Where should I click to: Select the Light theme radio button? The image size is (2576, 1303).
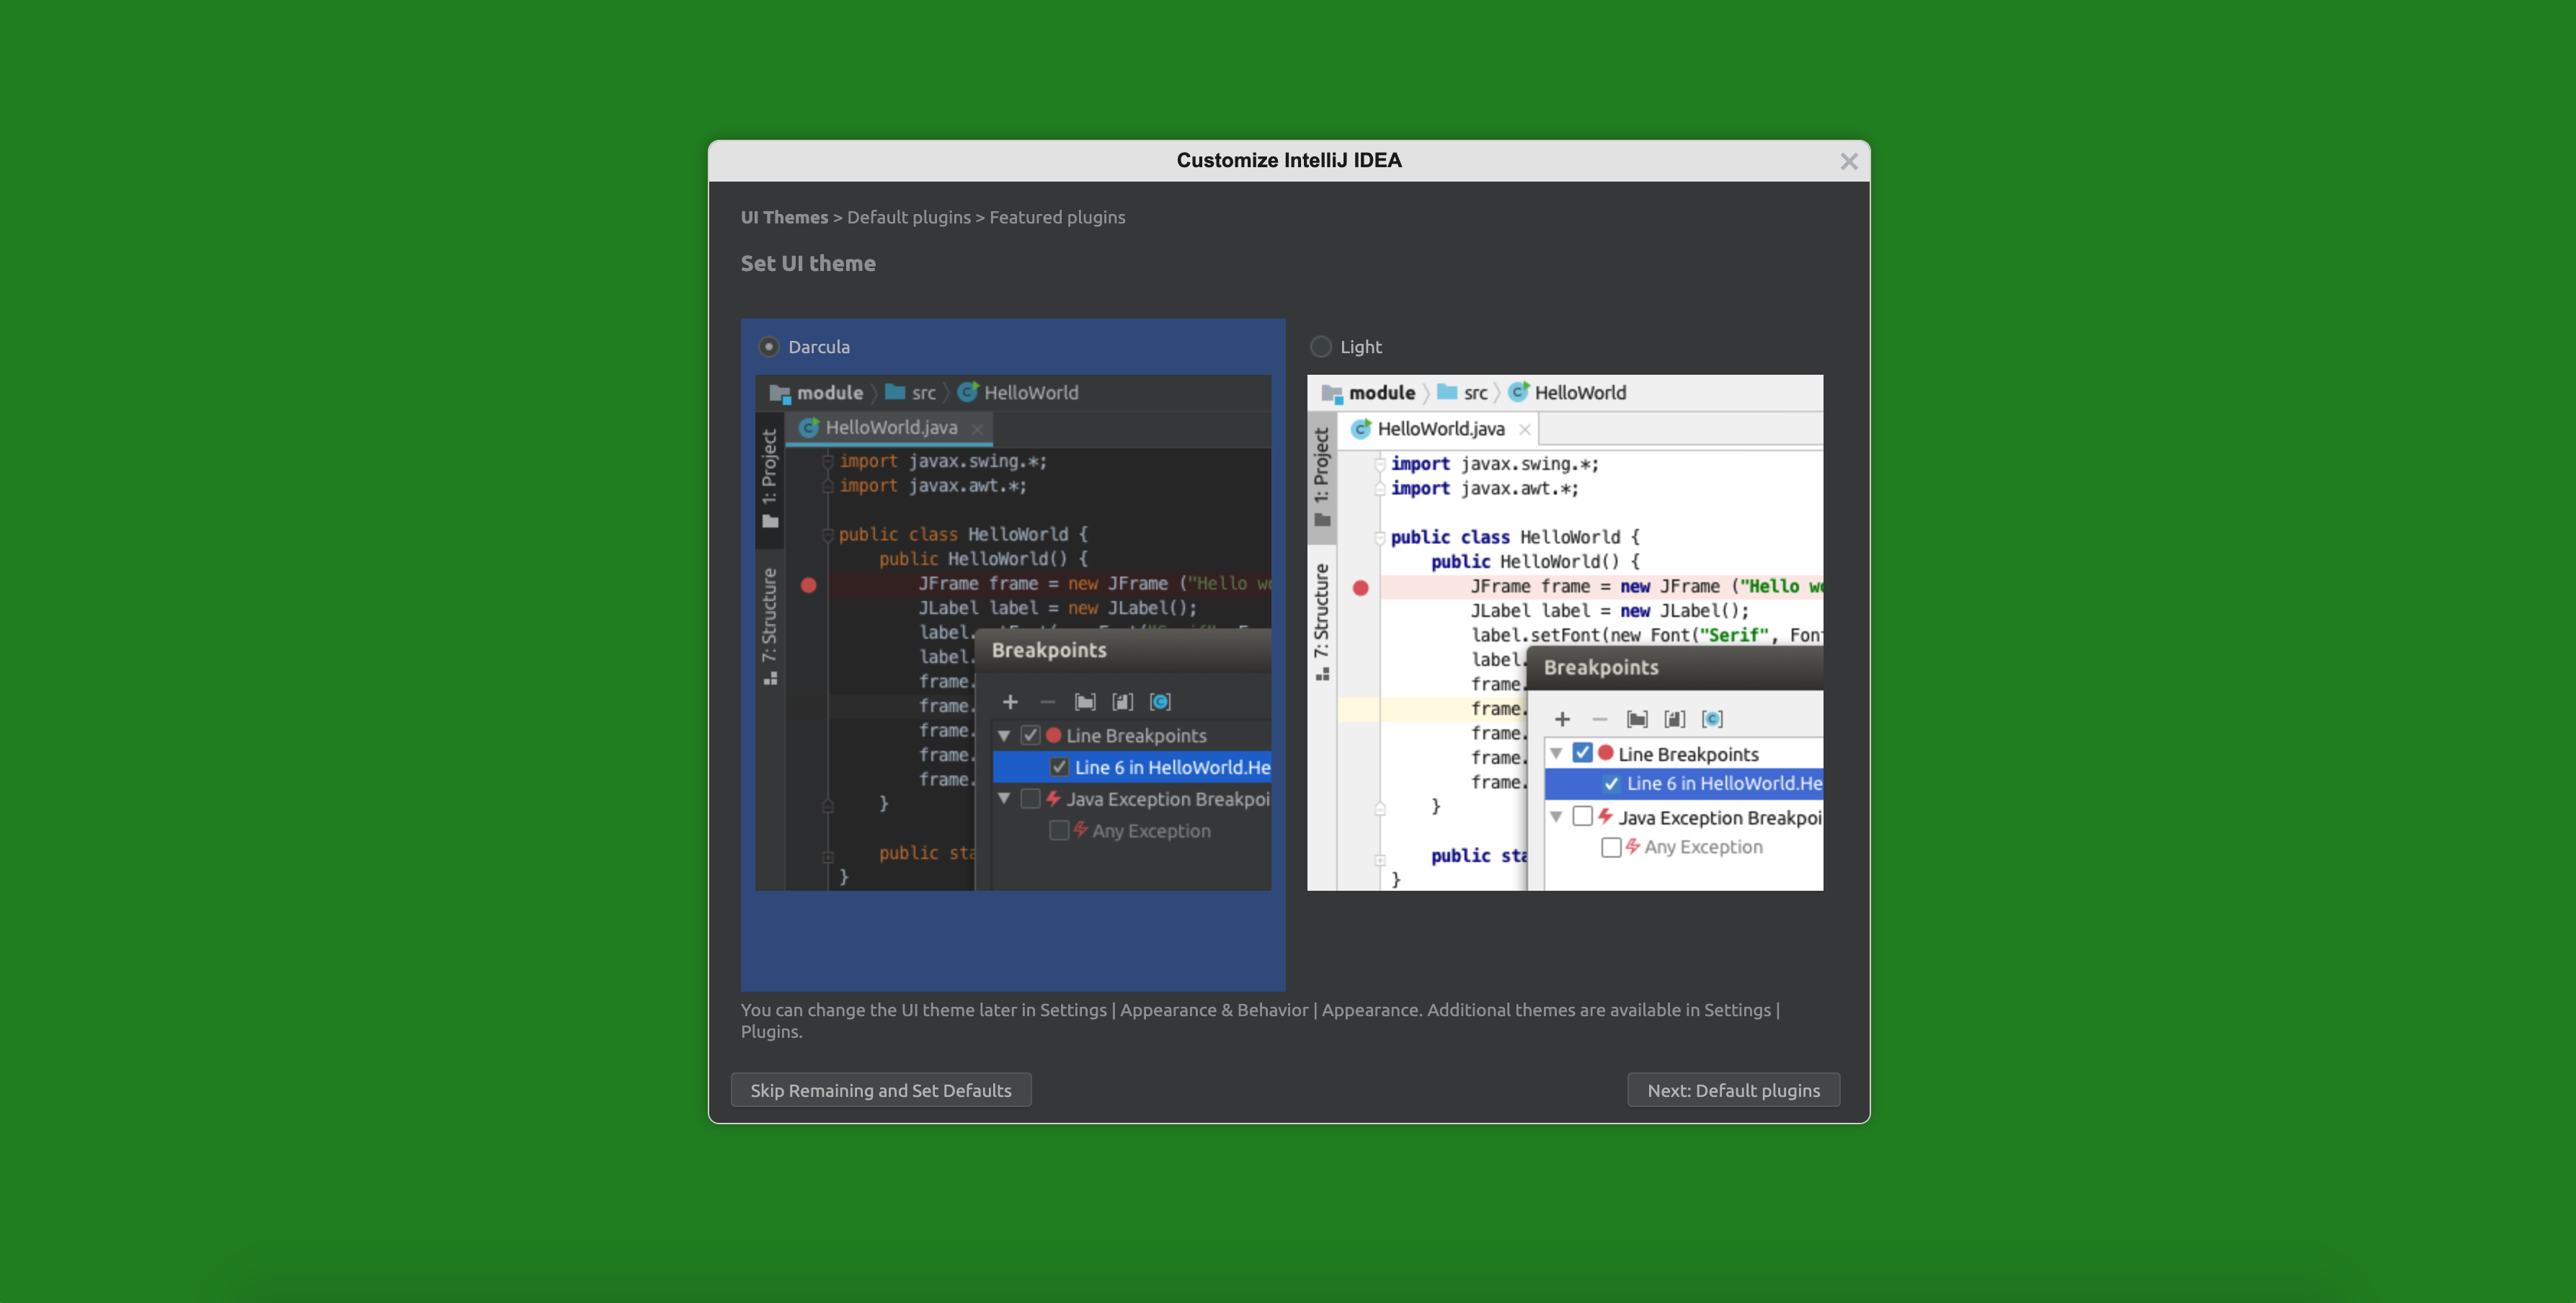pyautogui.click(x=1321, y=346)
